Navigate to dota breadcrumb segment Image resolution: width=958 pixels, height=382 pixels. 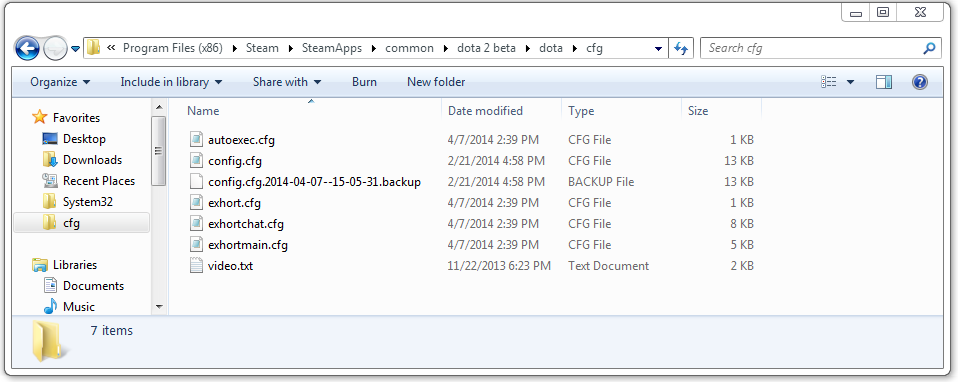point(550,48)
